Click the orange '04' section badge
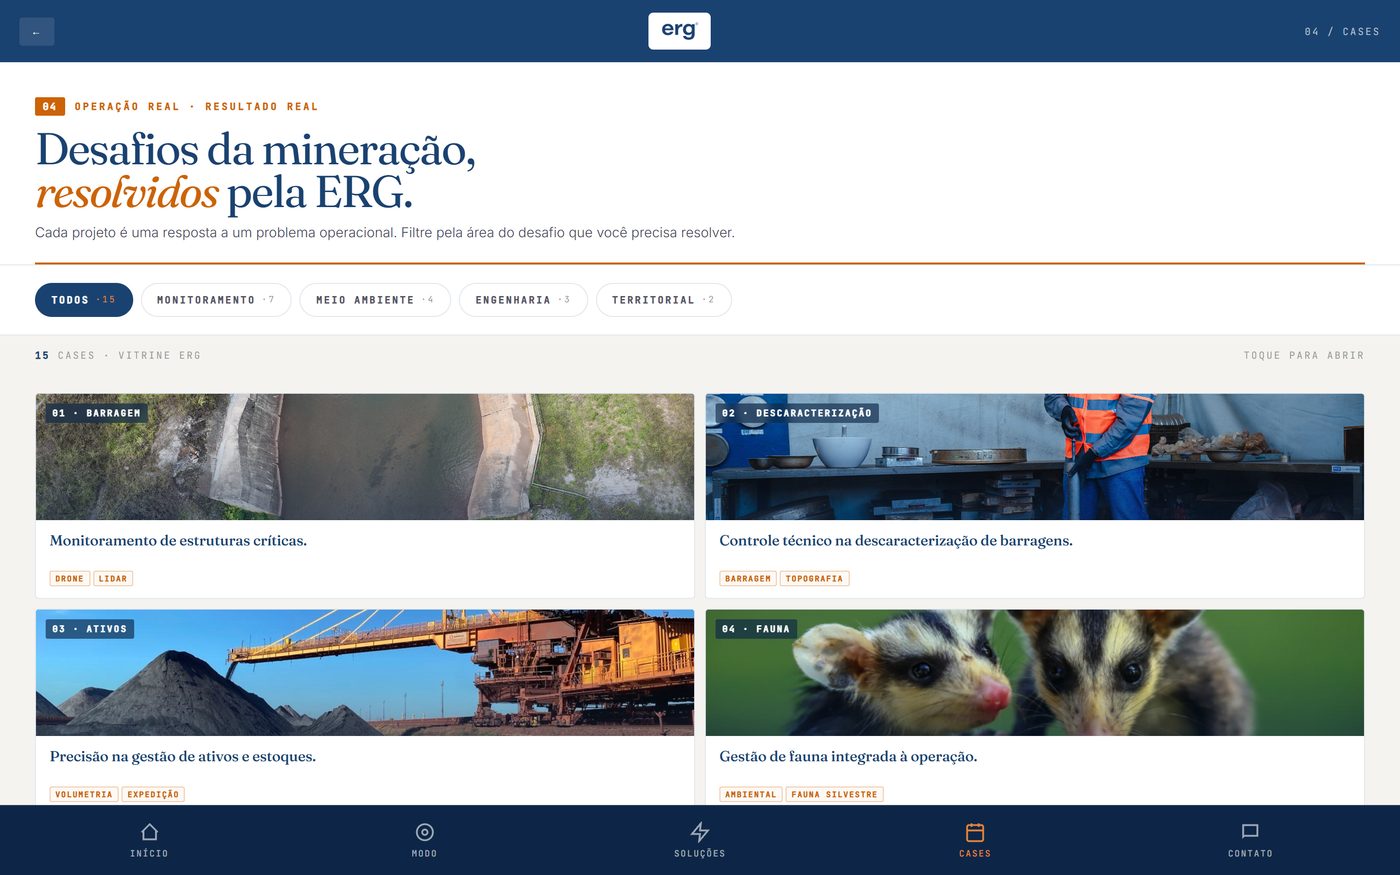The height and width of the screenshot is (875, 1400). pos(50,106)
